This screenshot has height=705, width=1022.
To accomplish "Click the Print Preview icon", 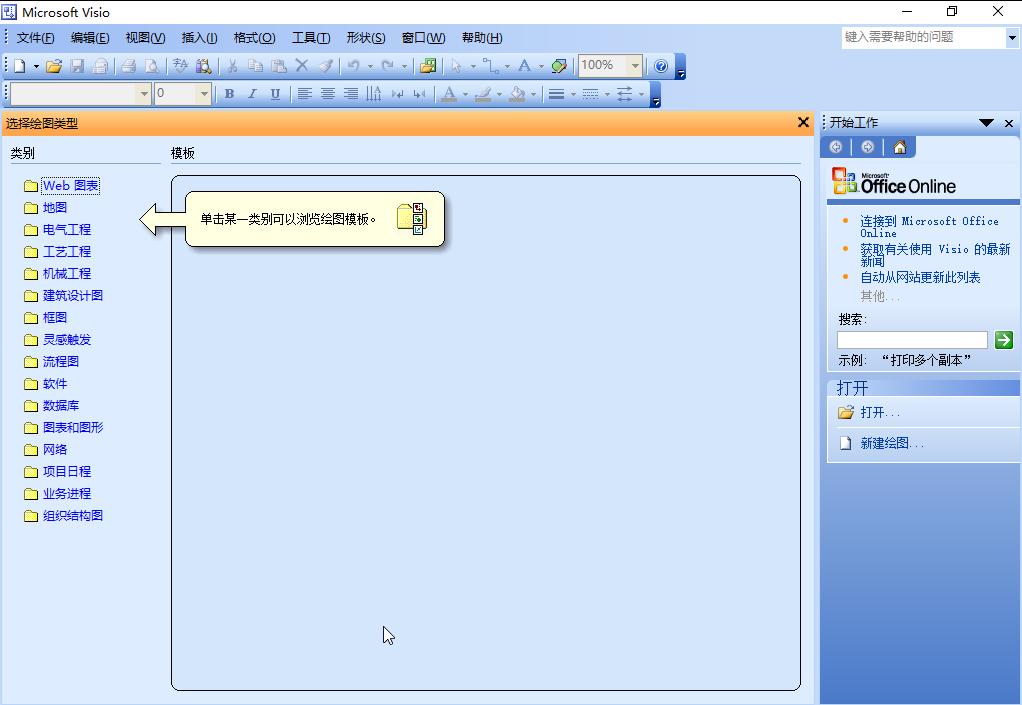I will (151, 66).
